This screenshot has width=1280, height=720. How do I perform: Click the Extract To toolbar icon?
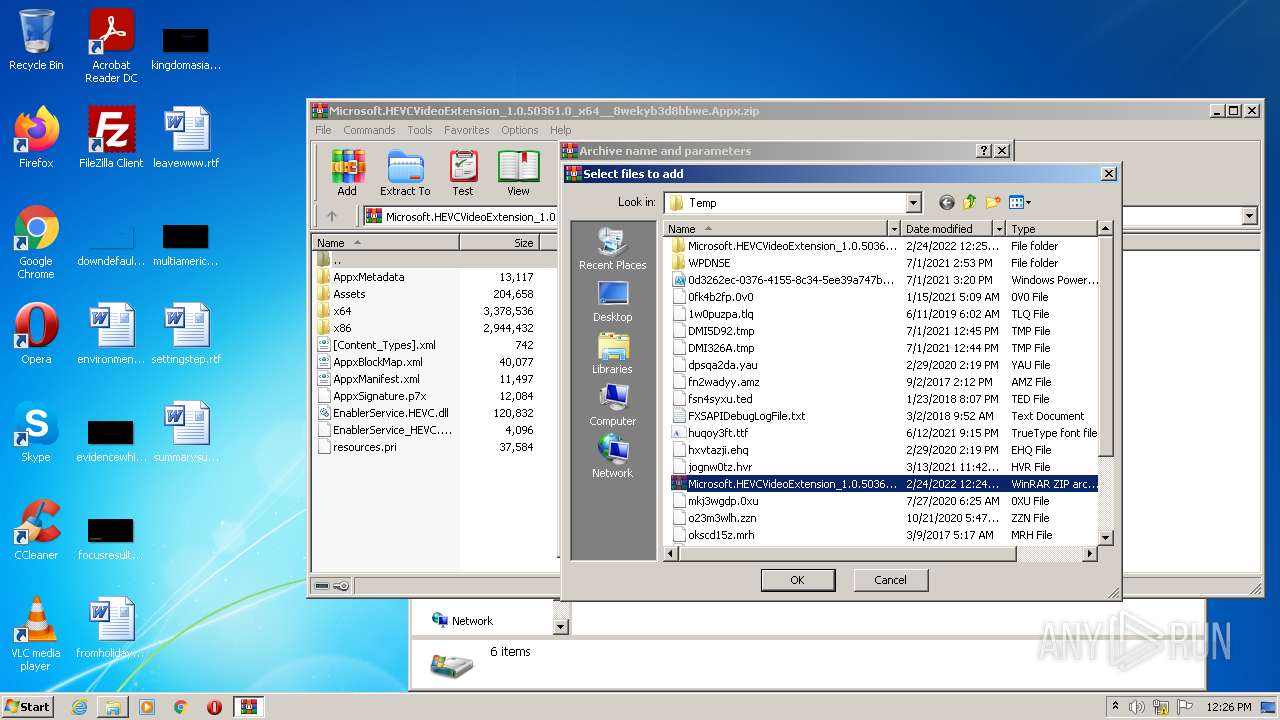pyautogui.click(x=405, y=173)
